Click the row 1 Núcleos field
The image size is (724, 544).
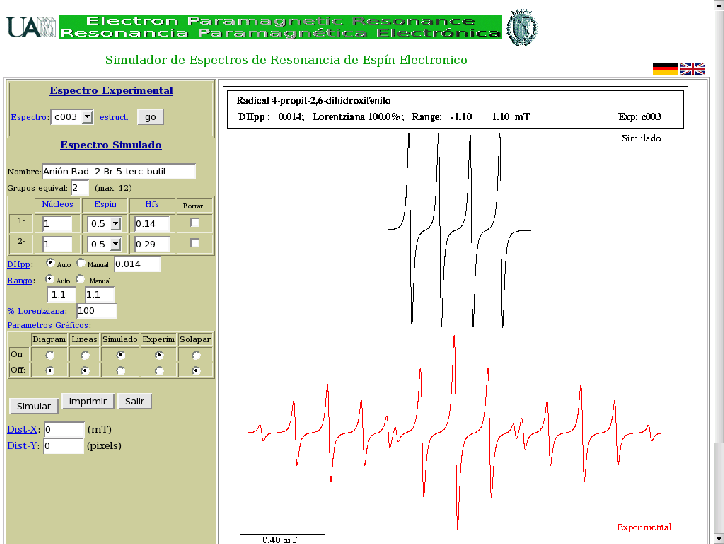(57, 224)
